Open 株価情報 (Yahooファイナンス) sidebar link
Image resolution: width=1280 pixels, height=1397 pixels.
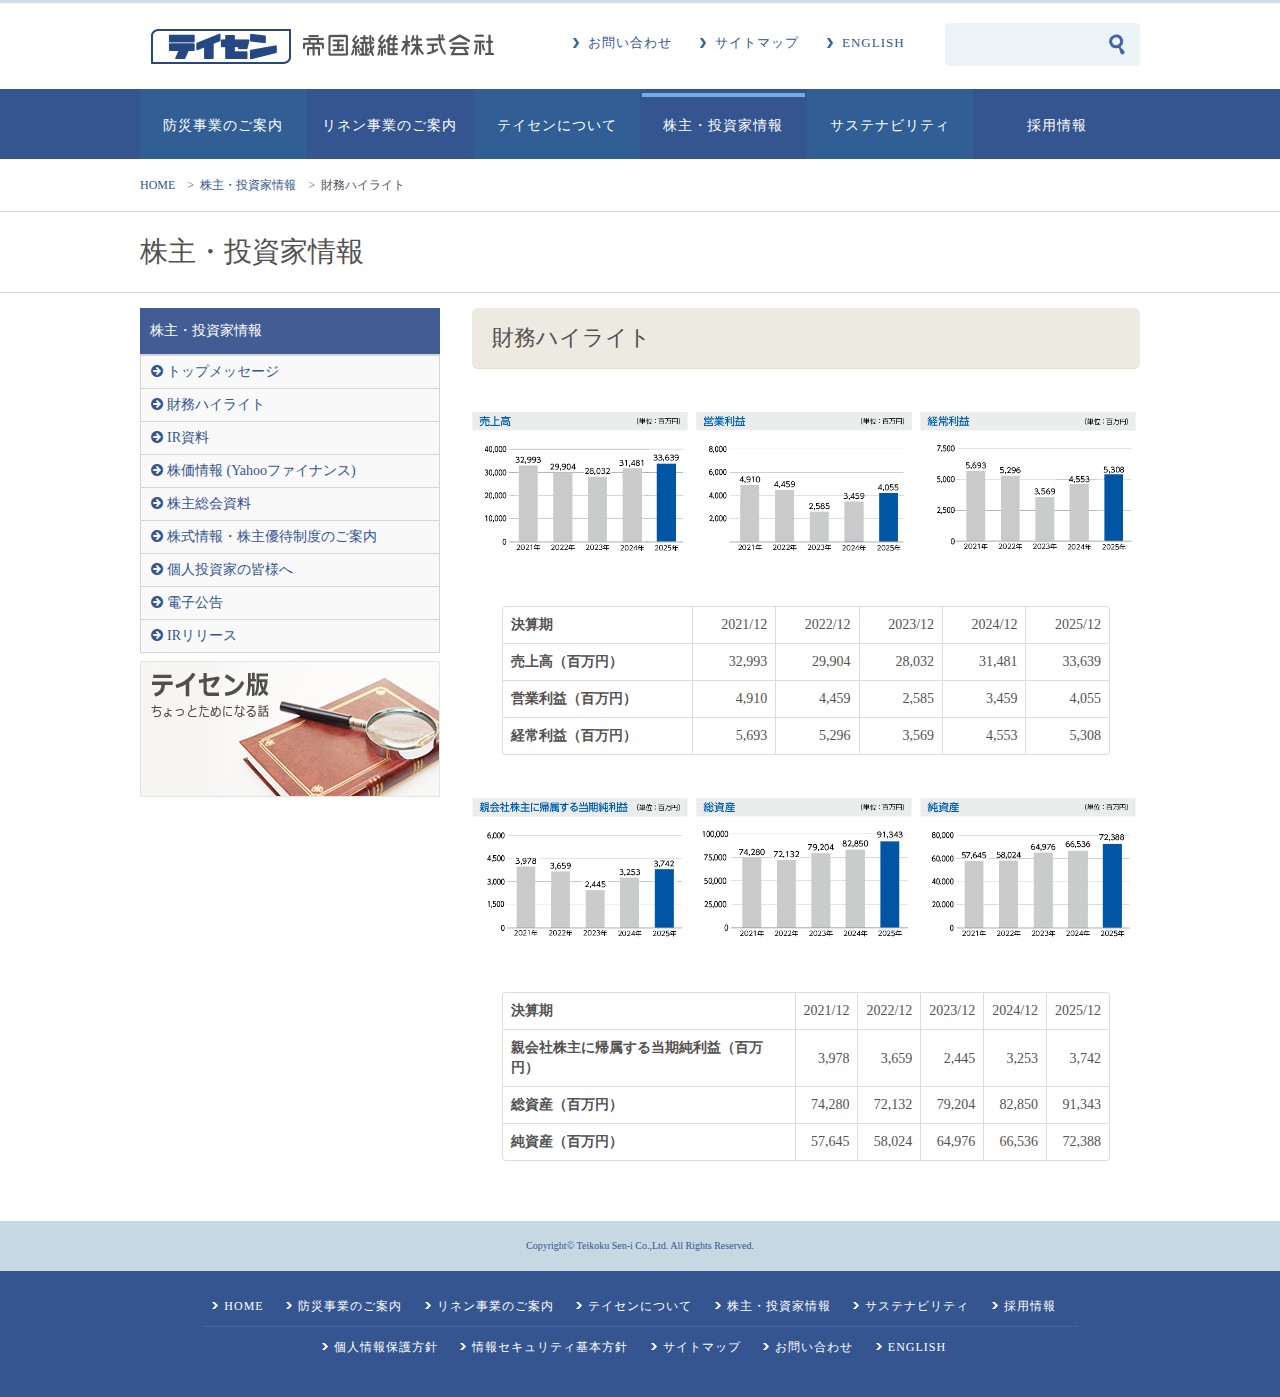tap(290, 471)
